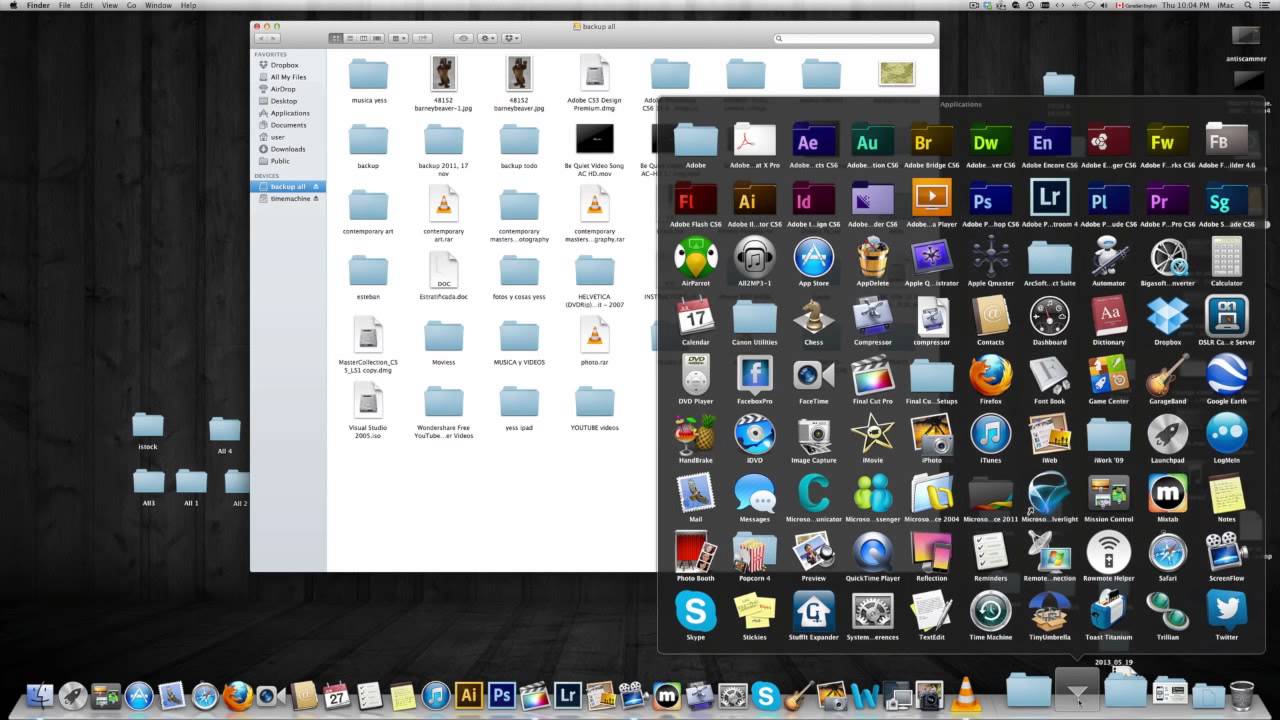Switch Finder to Cover Flow view
The height and width of the screenshot is (720, 1280).
pos(378,38)
